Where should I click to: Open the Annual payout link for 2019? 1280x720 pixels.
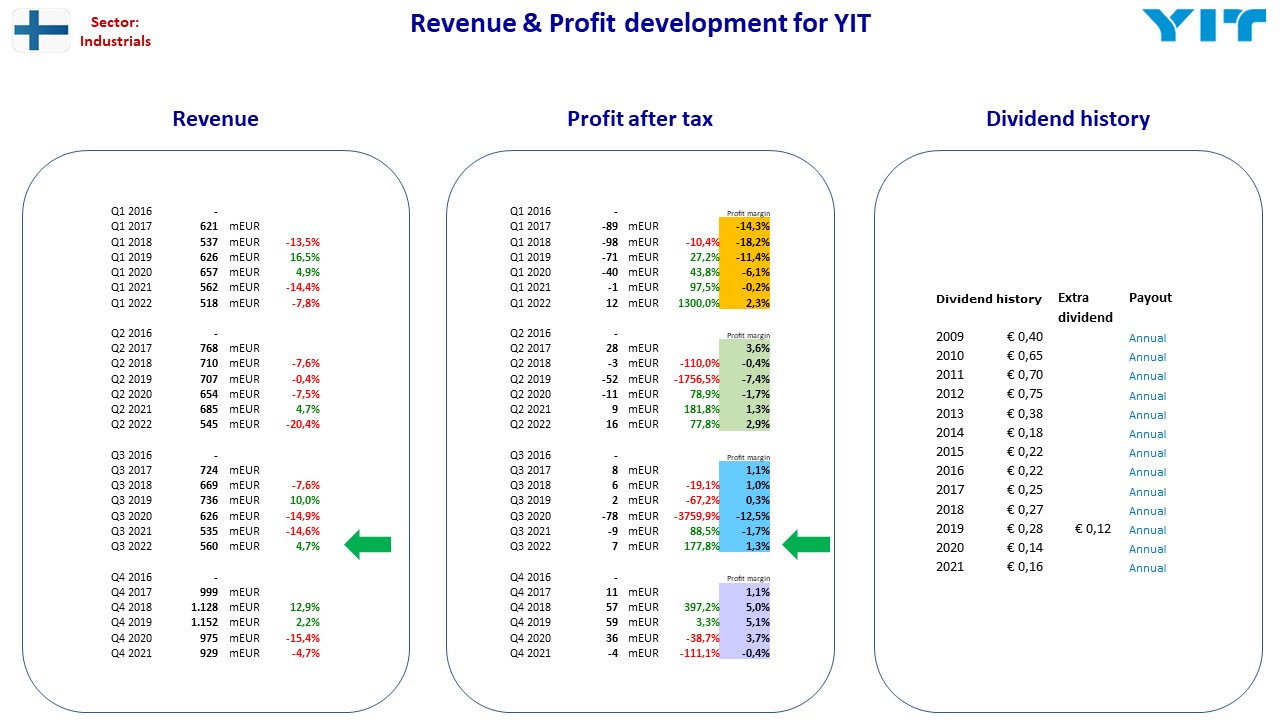(x=1148, y=530)
